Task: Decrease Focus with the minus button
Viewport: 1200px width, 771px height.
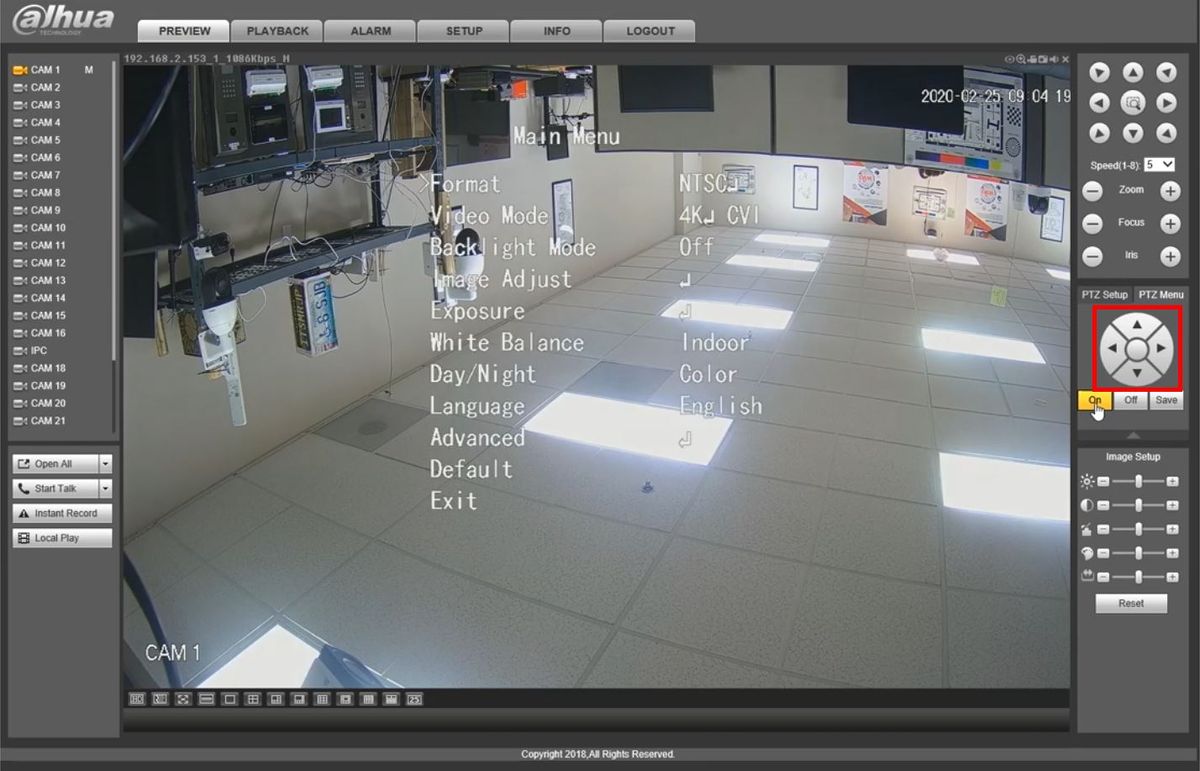Action: [1094, 223]
